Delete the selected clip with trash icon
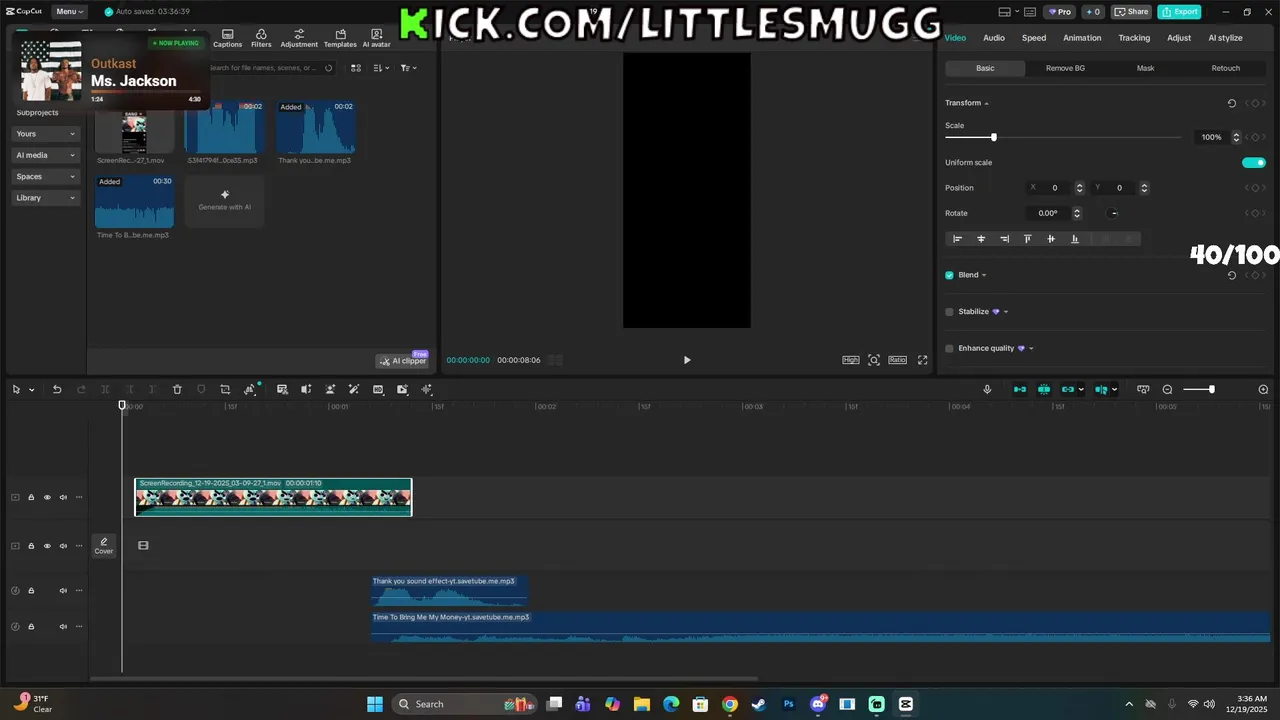 (x=177, y=389)
